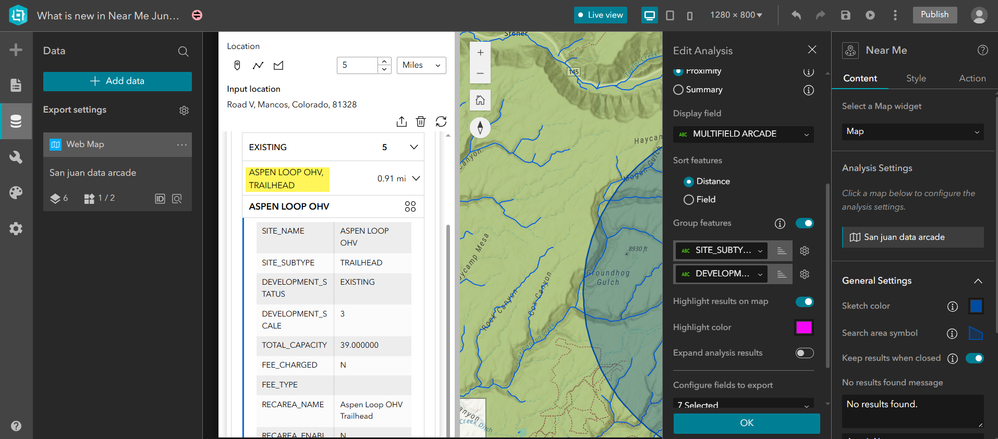Image resolution: width=998 pixels, height=439 pixels.
Task: Click the help question mark in sidebar
Action: (16, 426)
